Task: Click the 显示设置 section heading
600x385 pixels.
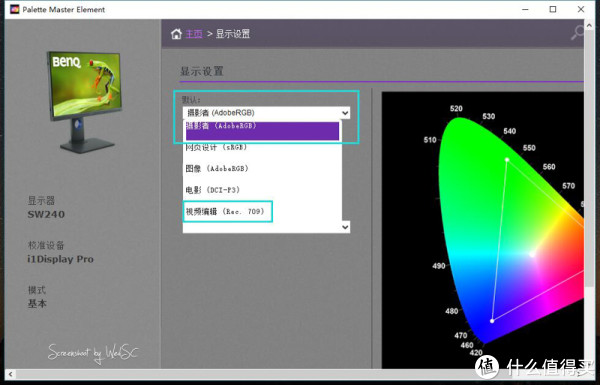Action: tap(202, 71)
